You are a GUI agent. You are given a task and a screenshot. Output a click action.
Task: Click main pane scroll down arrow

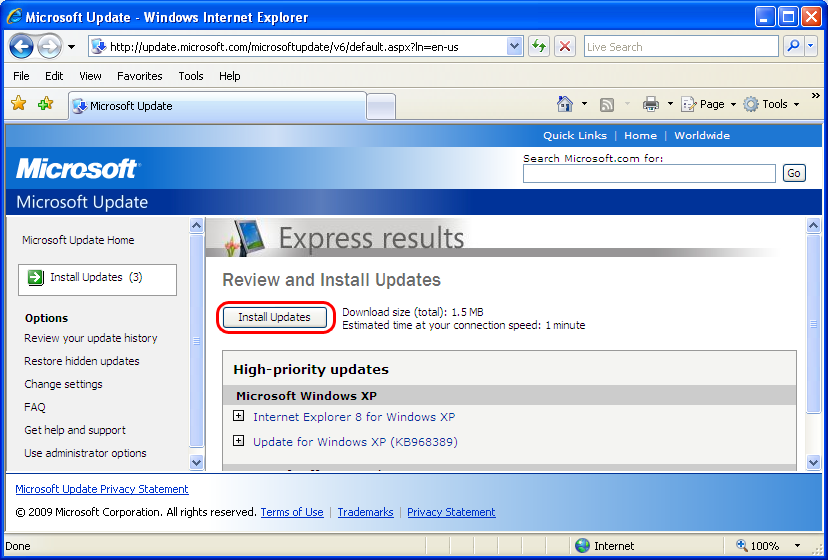[x=814, y=462]
